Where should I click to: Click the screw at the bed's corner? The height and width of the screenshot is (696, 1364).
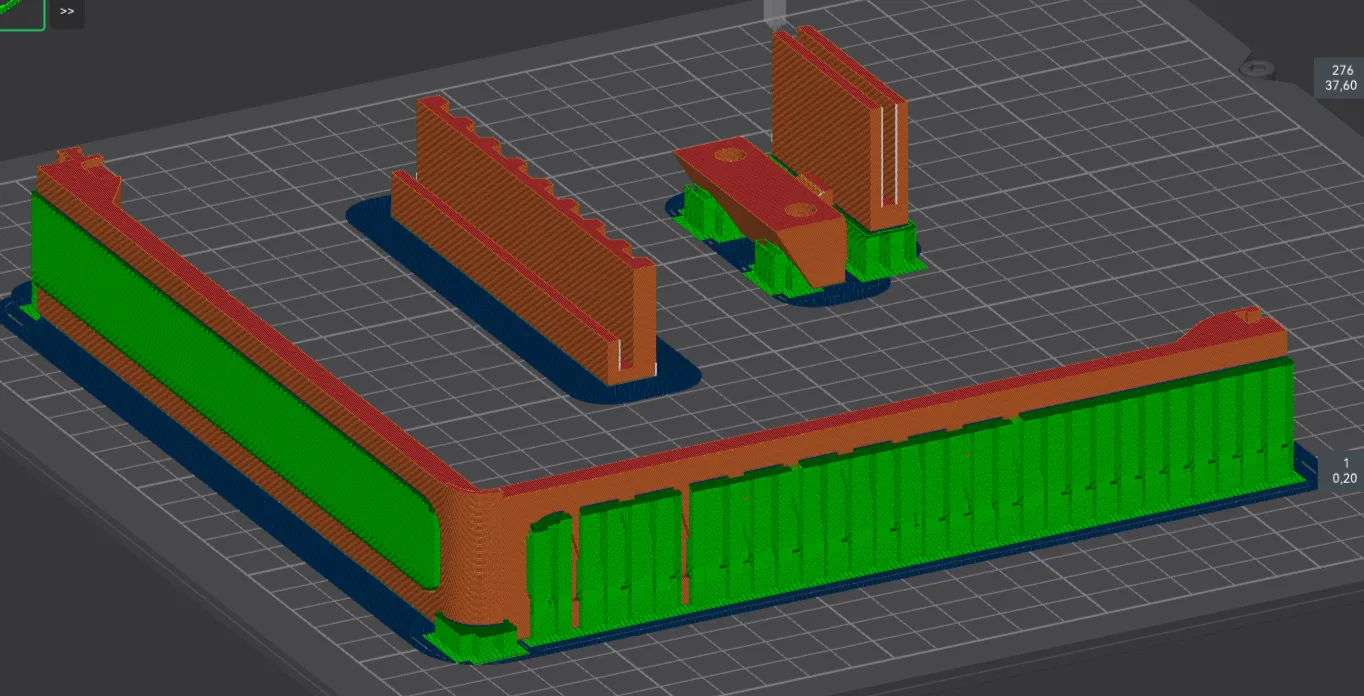point(1257,68)
